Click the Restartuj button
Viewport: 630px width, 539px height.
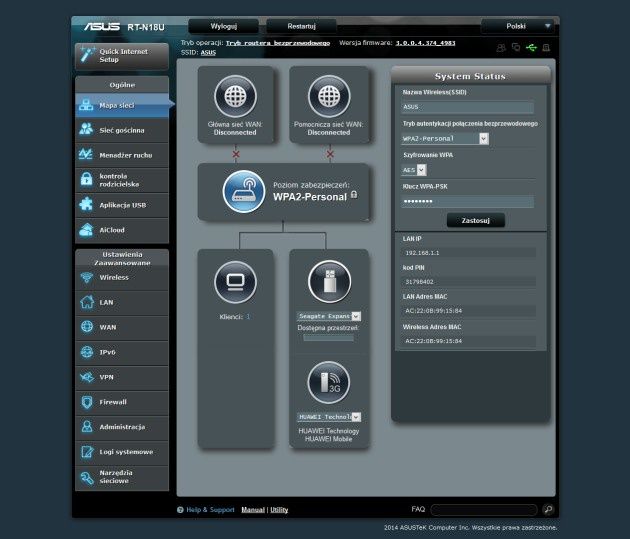tap(301, 26)
